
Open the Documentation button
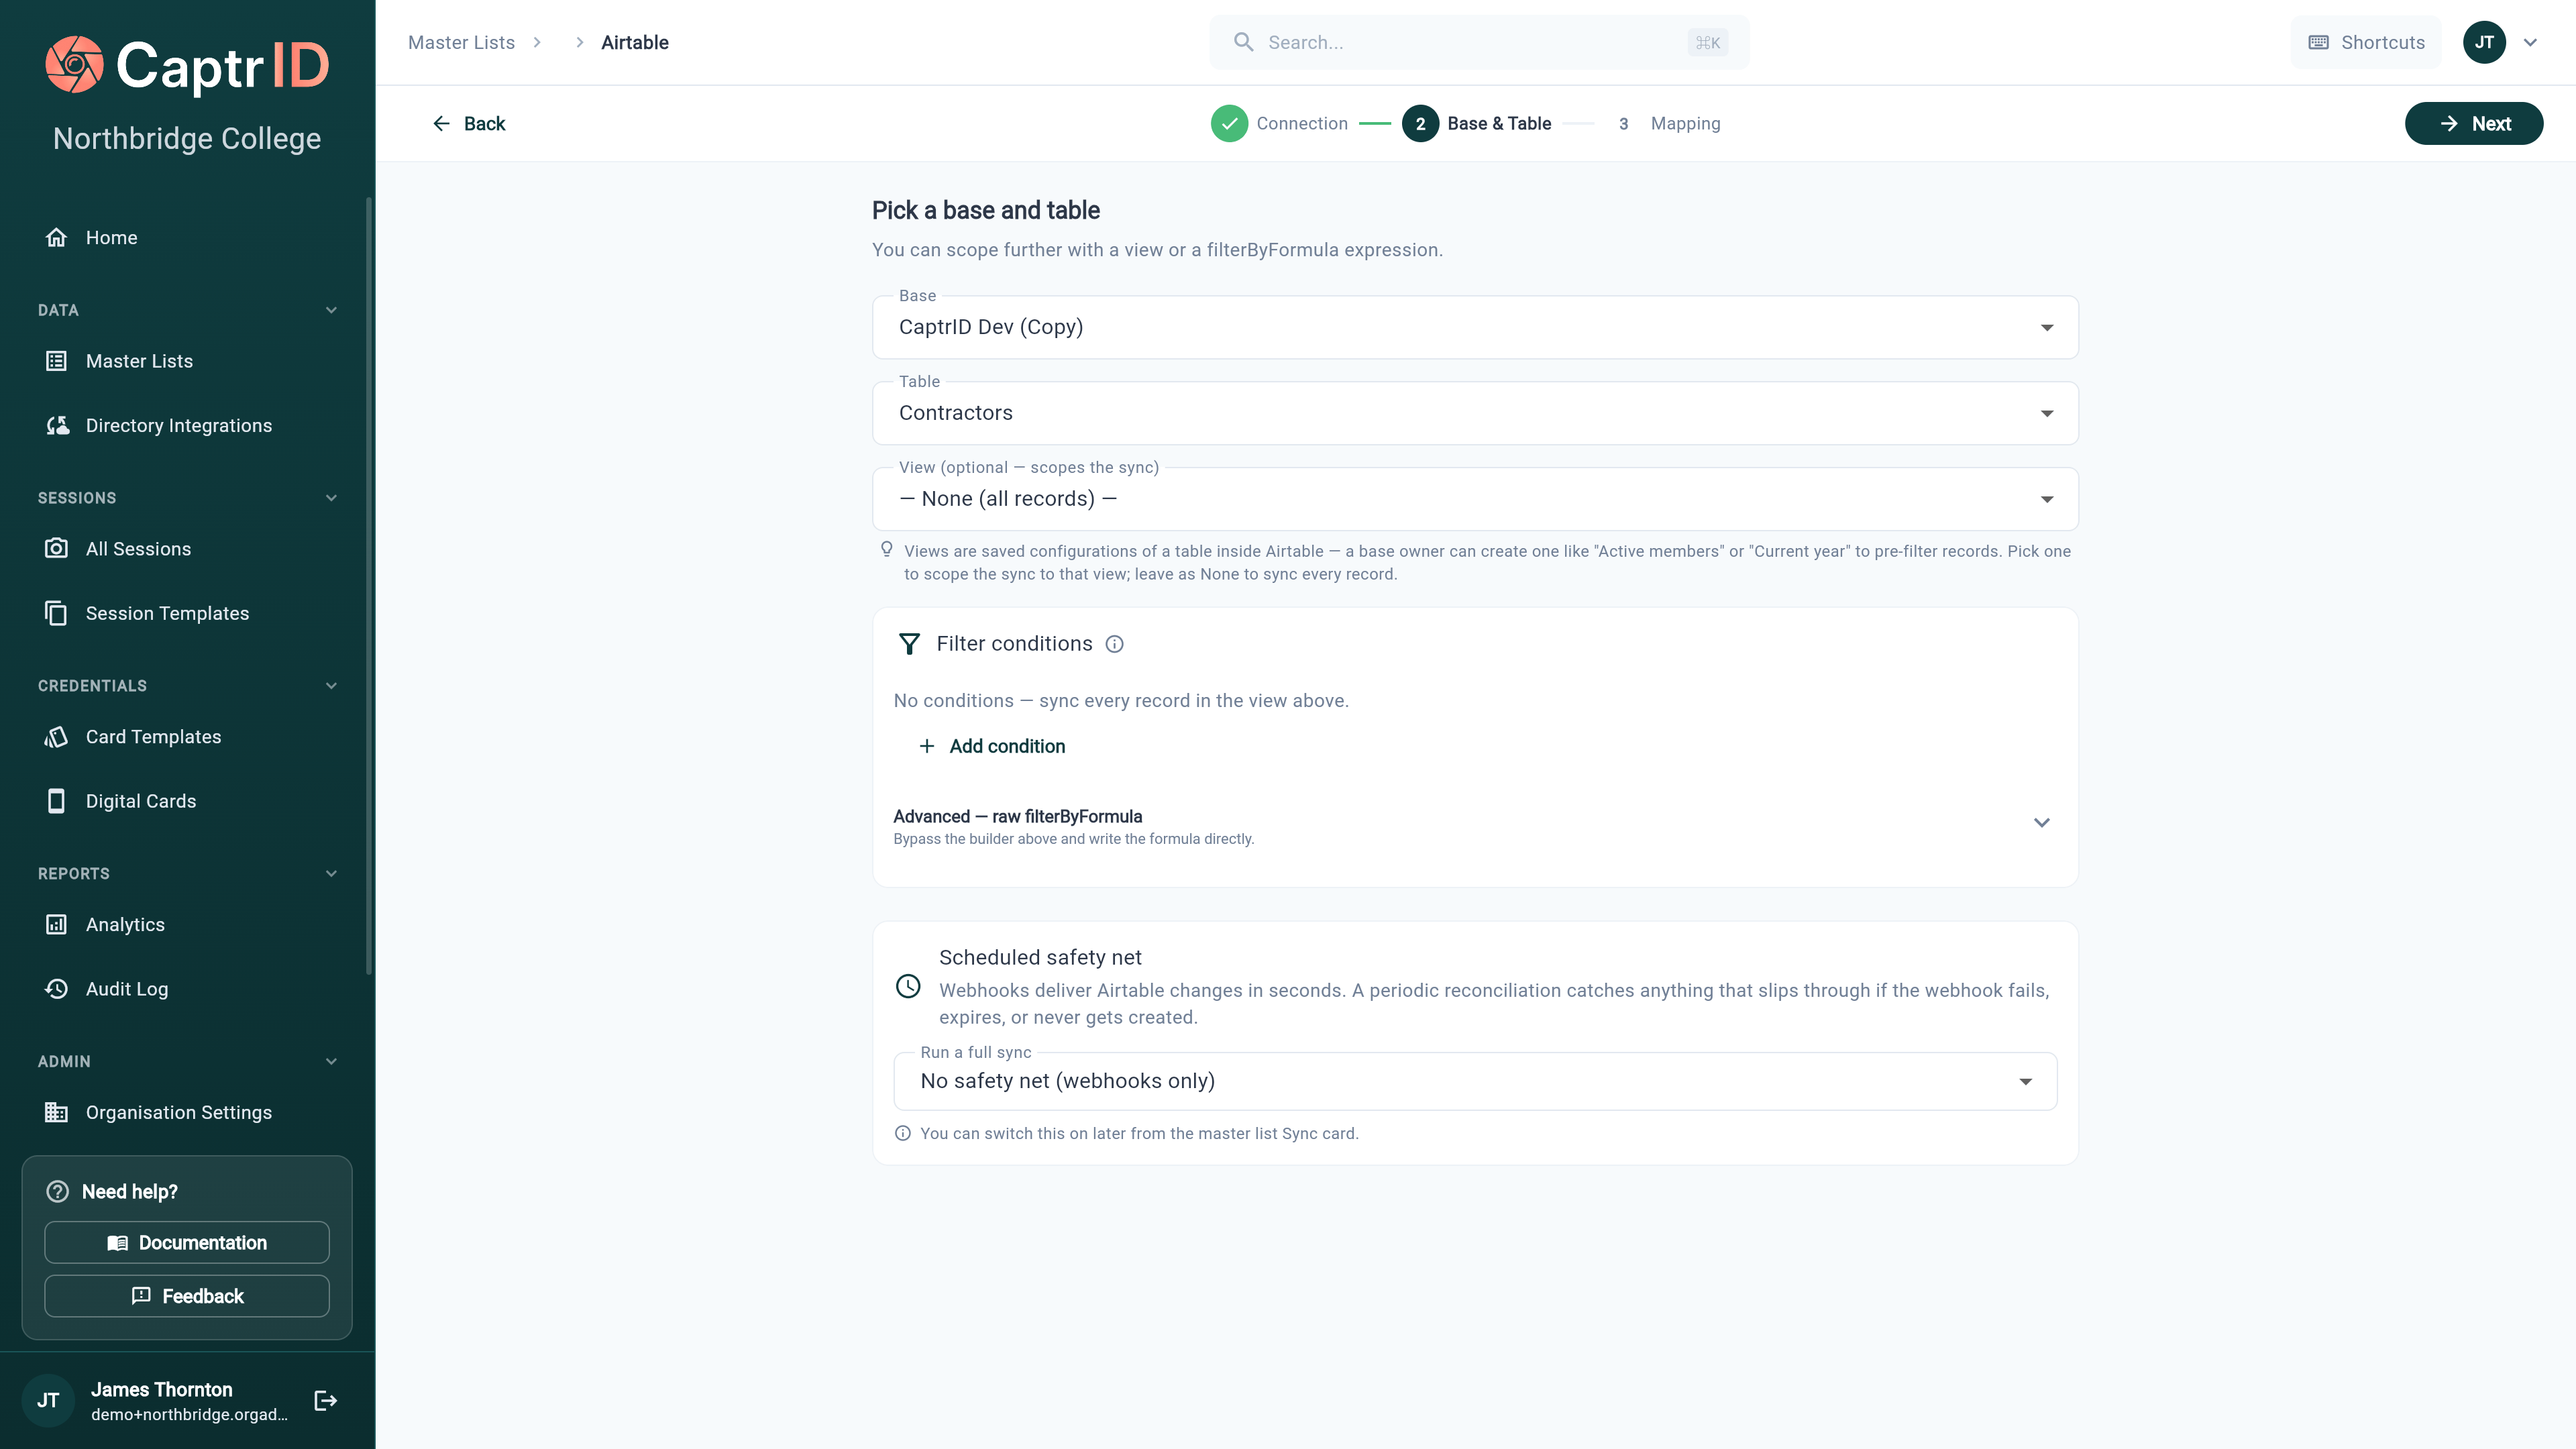(187, 1243)
